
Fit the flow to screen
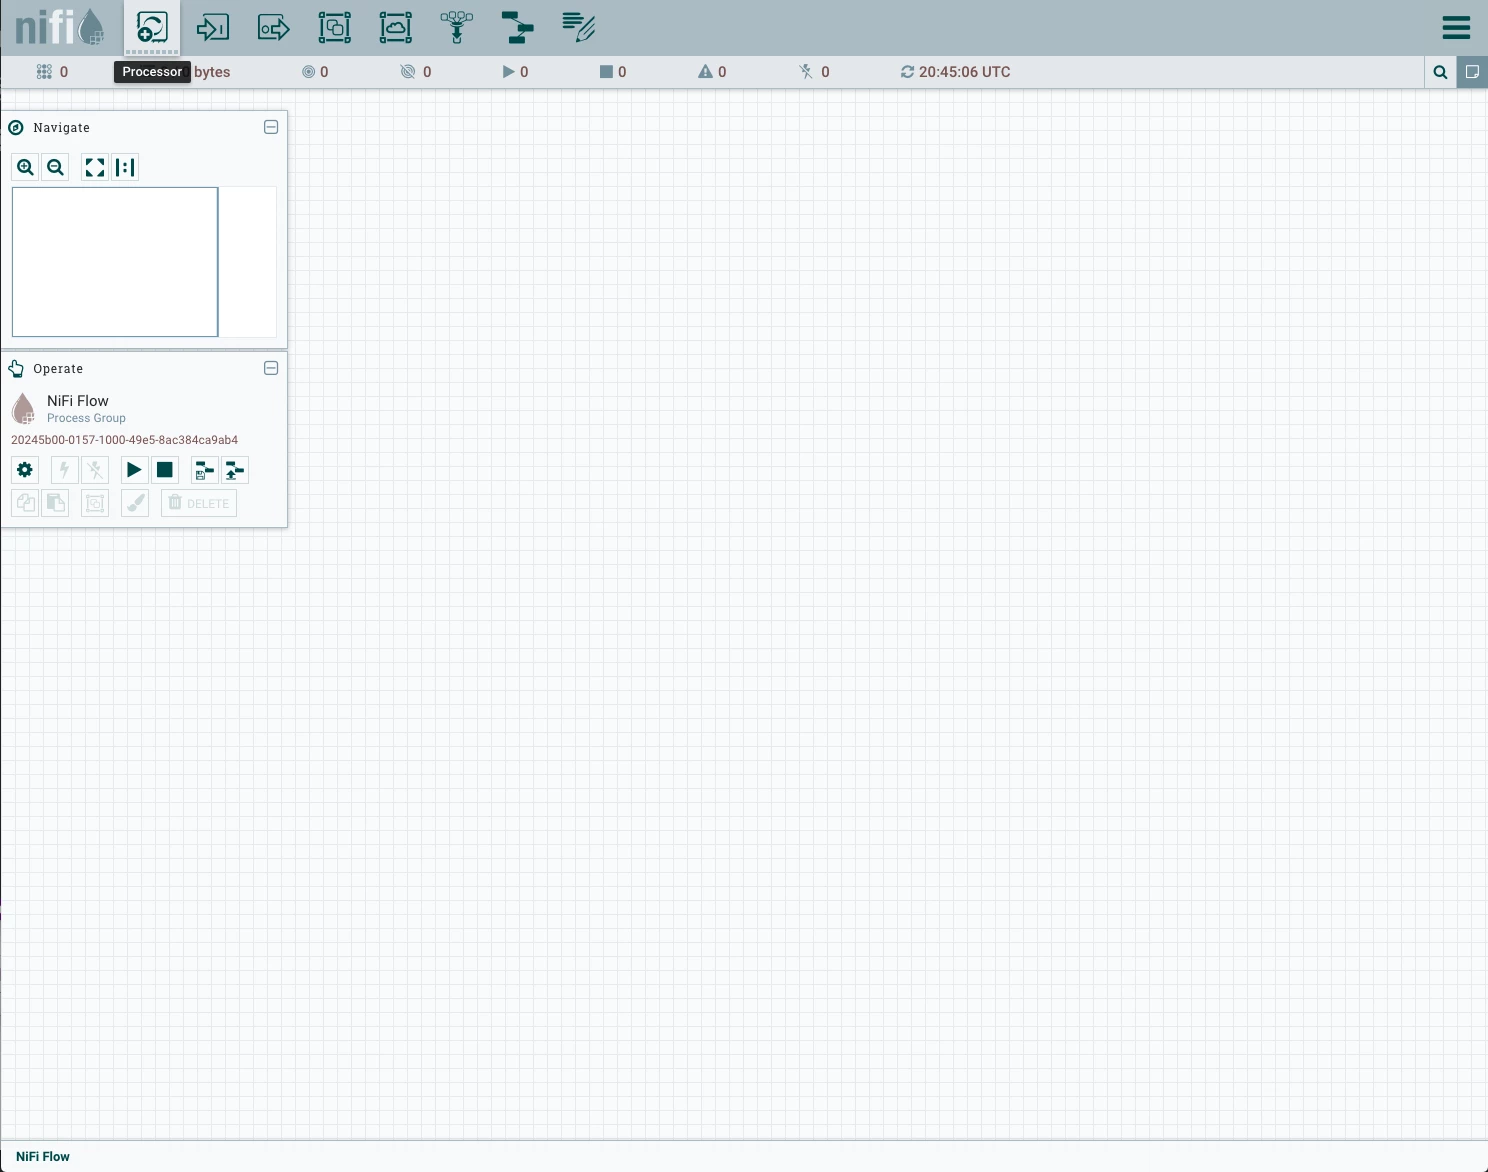tap(95, 167)
